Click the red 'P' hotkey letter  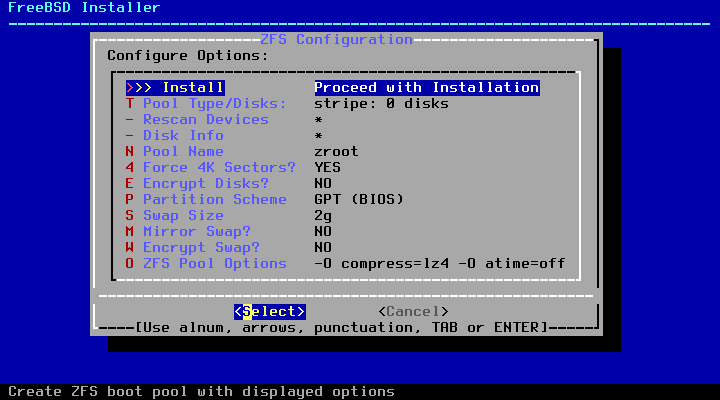(129, 199)
